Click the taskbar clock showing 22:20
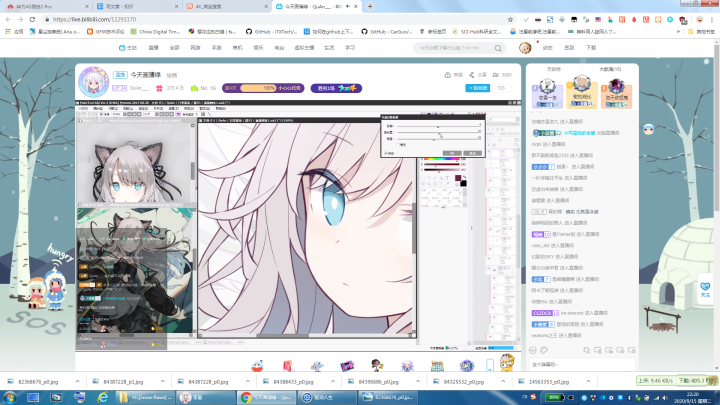The height and width of the screenshot is (405, 720). pos(692,397)
